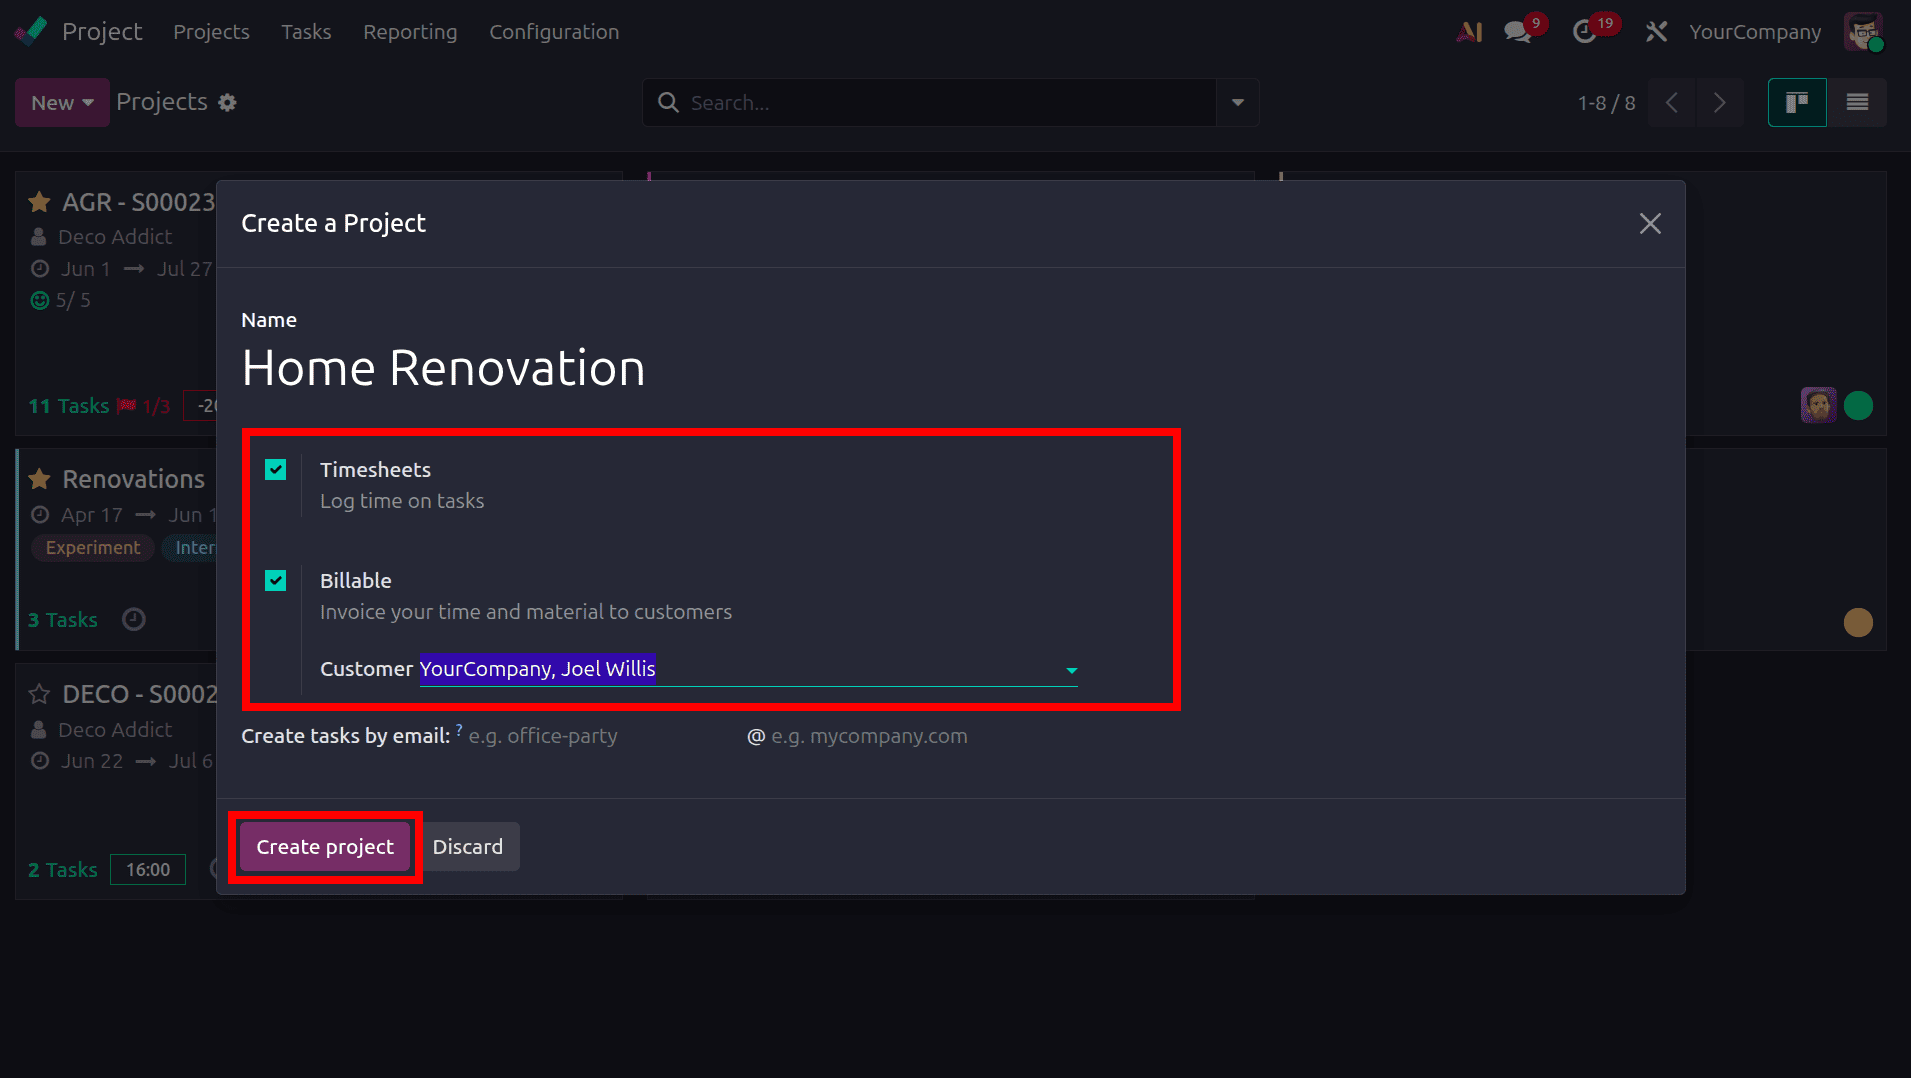Viewport: 1911px width, 1078px height.
Task: Expand the Customer dropdown arrow
Action: 1071,670
